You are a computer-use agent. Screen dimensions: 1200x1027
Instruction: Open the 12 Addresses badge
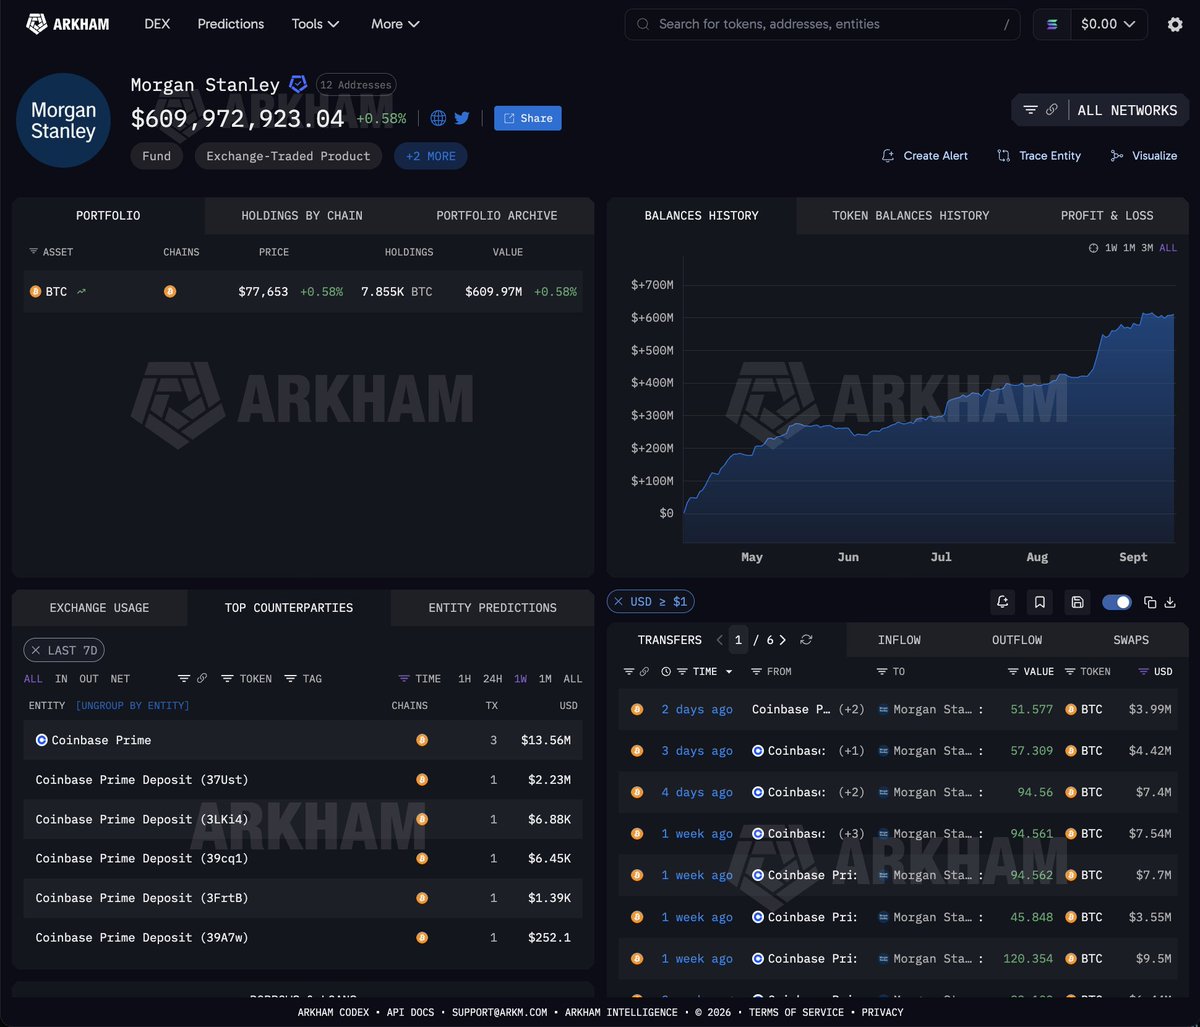tap(356, 85)
